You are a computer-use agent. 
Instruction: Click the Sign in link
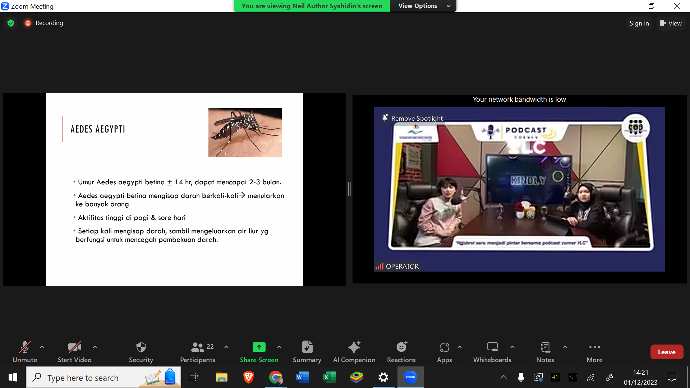point(639,23)
